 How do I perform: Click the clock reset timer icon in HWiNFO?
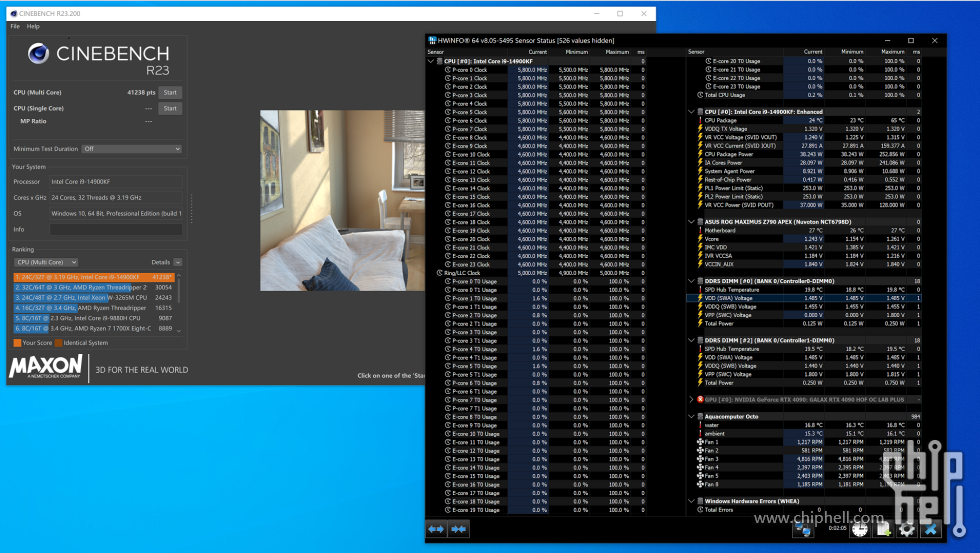860,530
